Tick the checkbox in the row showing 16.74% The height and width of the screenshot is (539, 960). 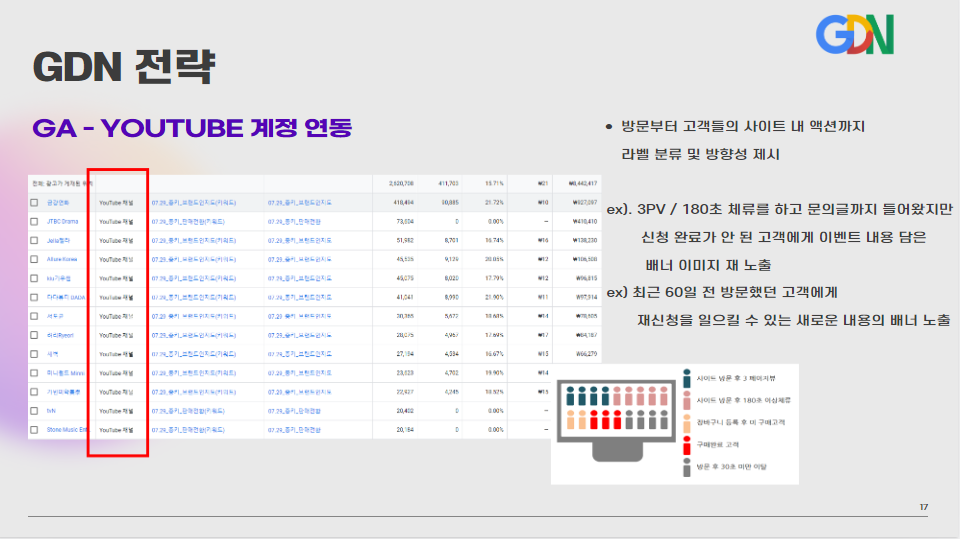34,241
